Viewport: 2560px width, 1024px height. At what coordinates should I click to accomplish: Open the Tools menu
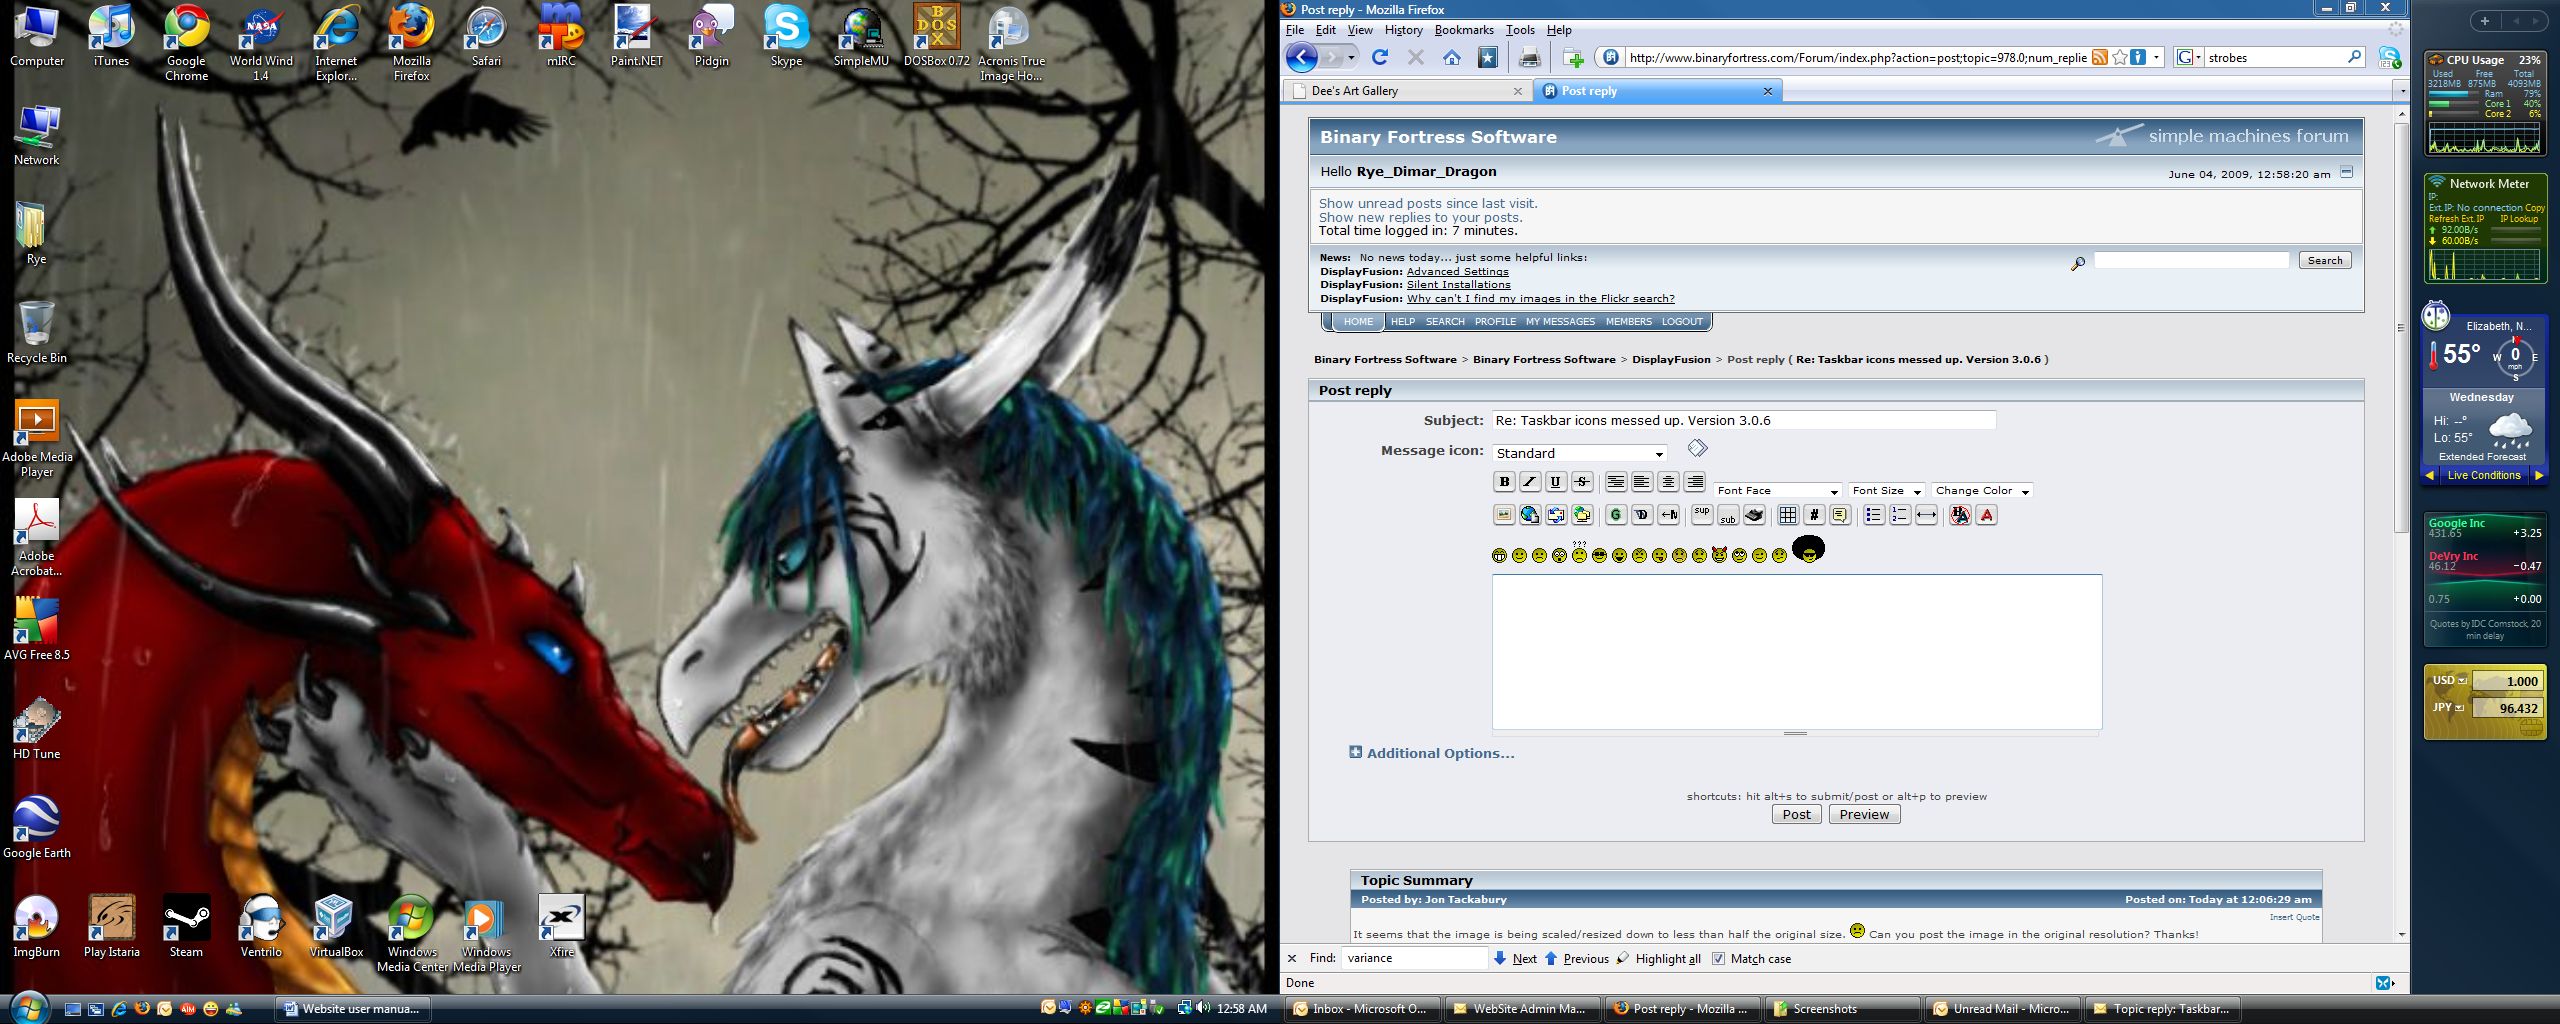tap(1520, 30)
